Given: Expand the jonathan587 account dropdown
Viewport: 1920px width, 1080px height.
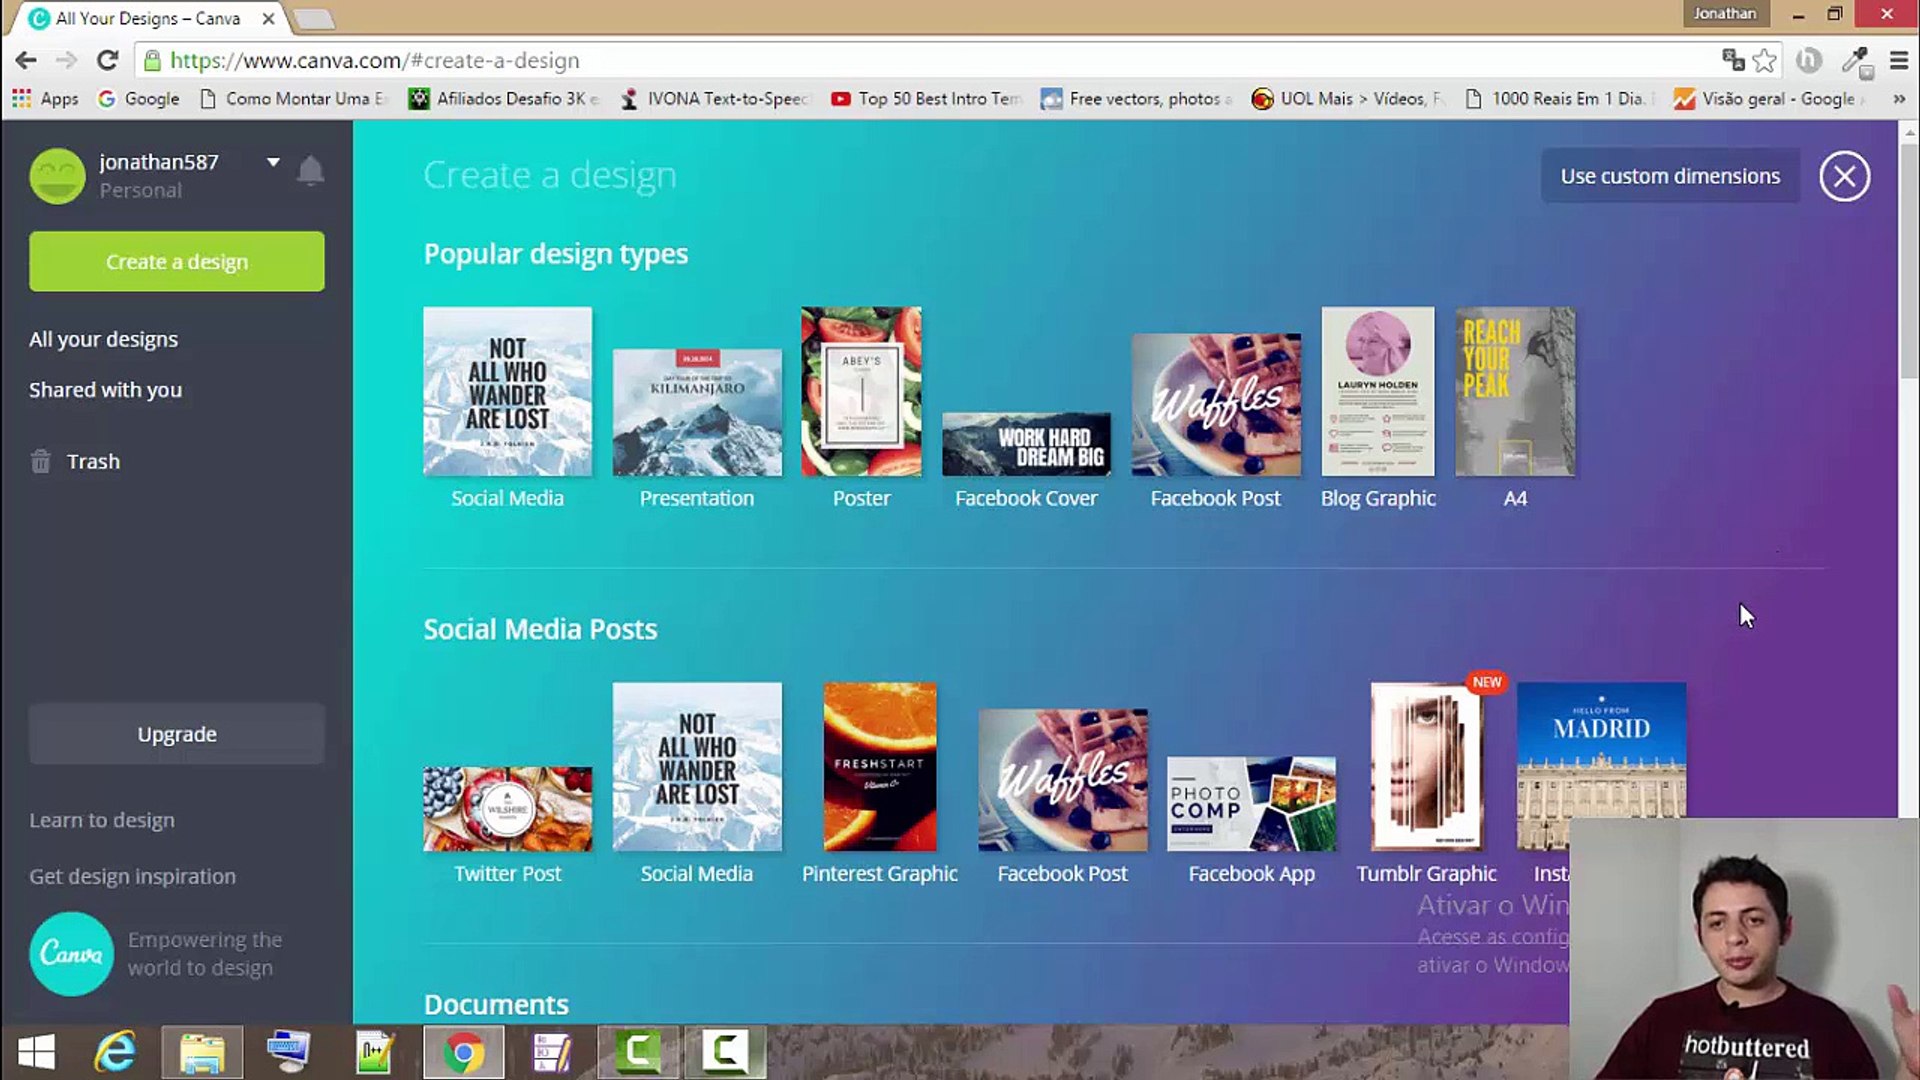Looking at the screenshot, I should click(273, 162).
